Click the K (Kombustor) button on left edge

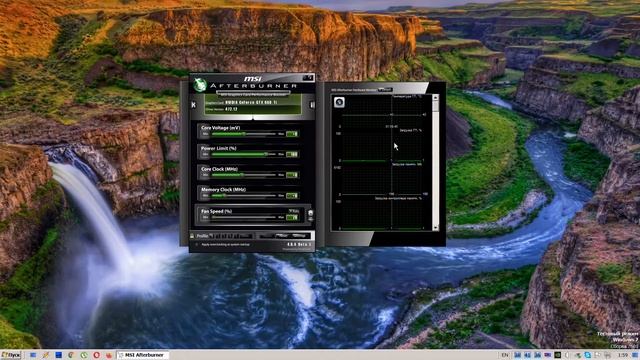(x=193, y=105)
